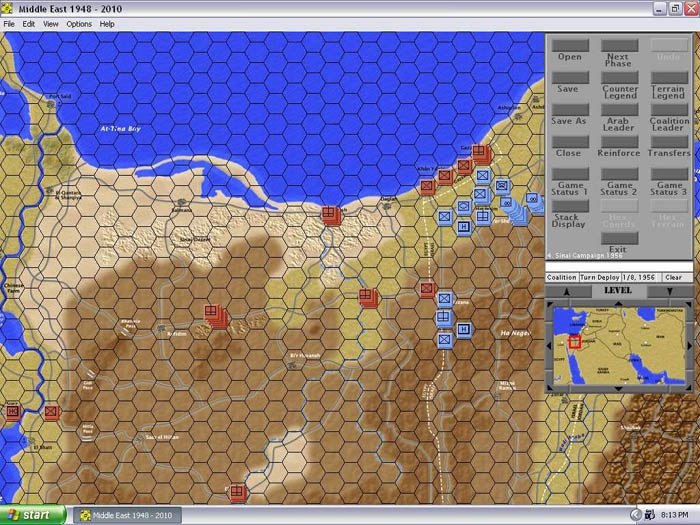700x525 pixels.
Task: View Game Status 3
Action: (669, 174)
